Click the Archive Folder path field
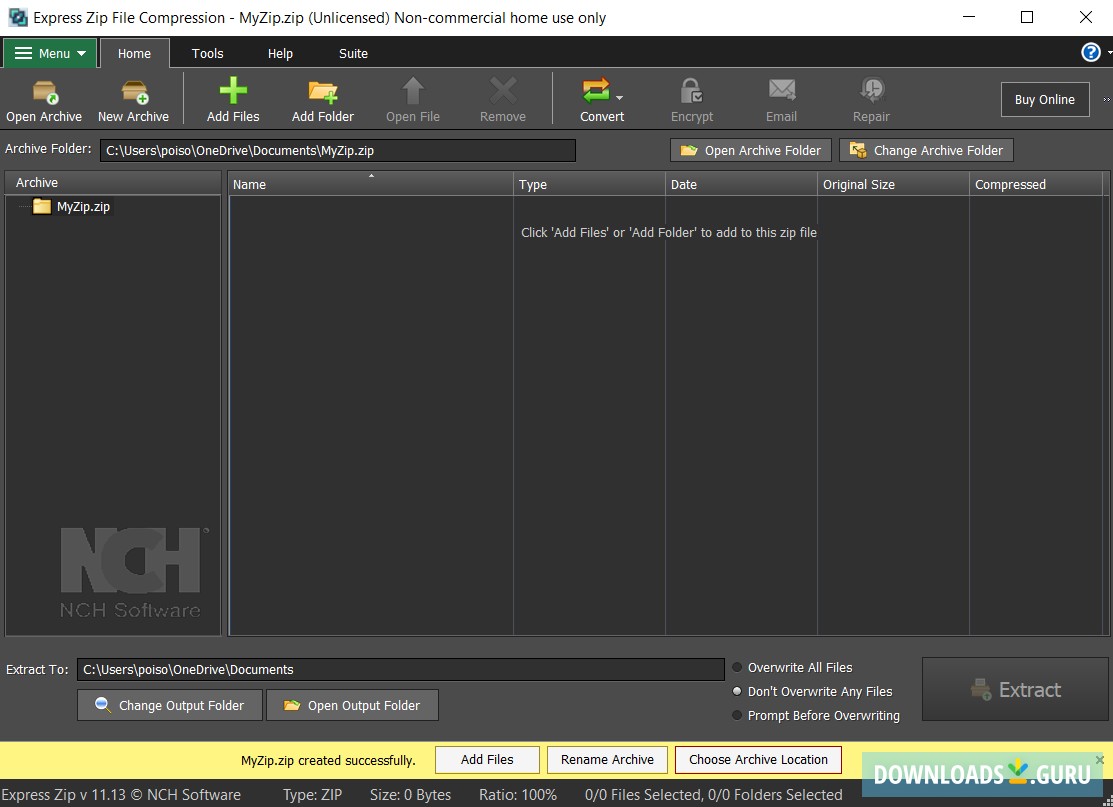This screenshot has width=1113, height=807. 338,150
